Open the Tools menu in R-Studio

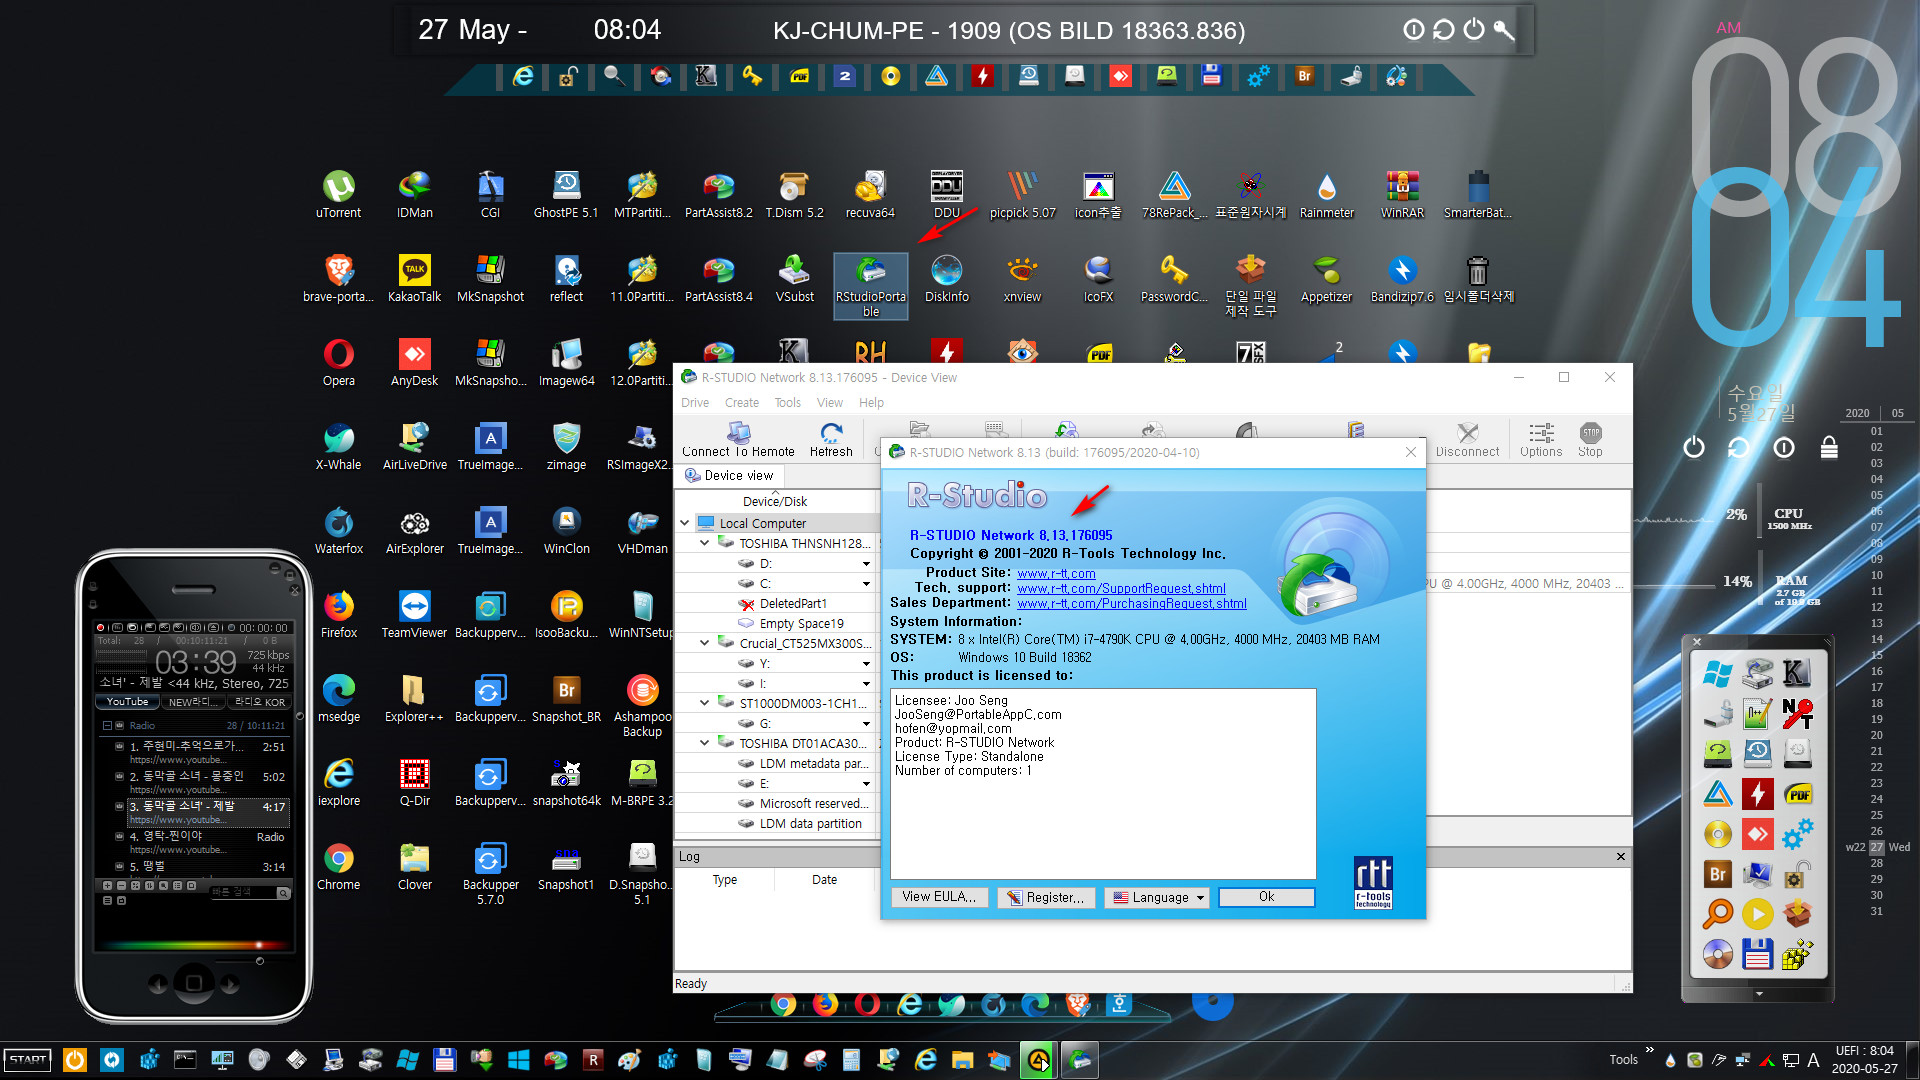[787, 403]
